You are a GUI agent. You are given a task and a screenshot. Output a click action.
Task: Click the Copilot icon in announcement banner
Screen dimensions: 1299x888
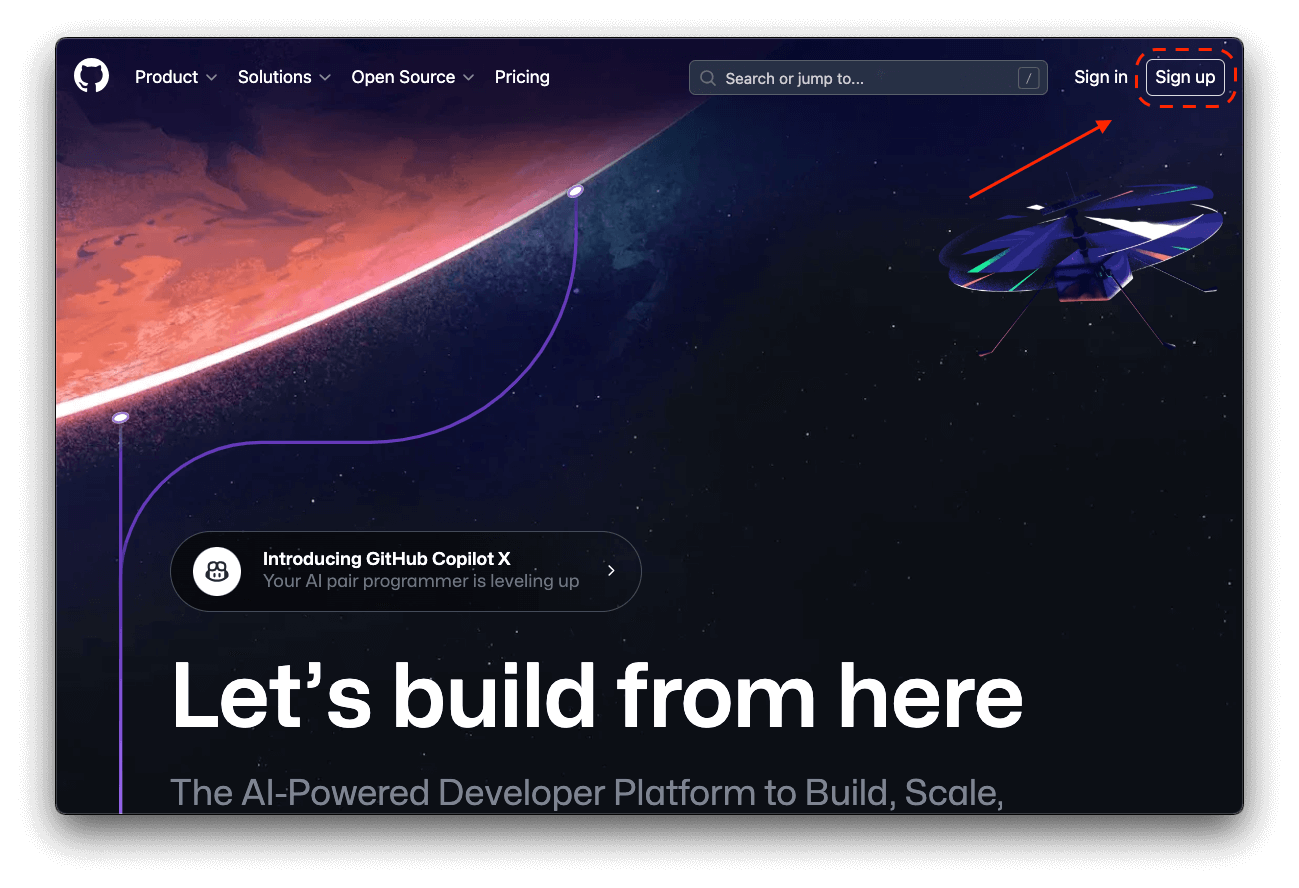217,571
